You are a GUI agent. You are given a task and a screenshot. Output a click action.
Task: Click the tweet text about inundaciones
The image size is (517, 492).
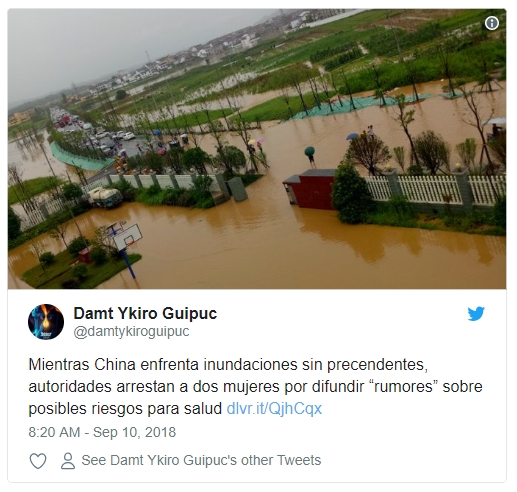pyautogui.click(x=255, y=387)
